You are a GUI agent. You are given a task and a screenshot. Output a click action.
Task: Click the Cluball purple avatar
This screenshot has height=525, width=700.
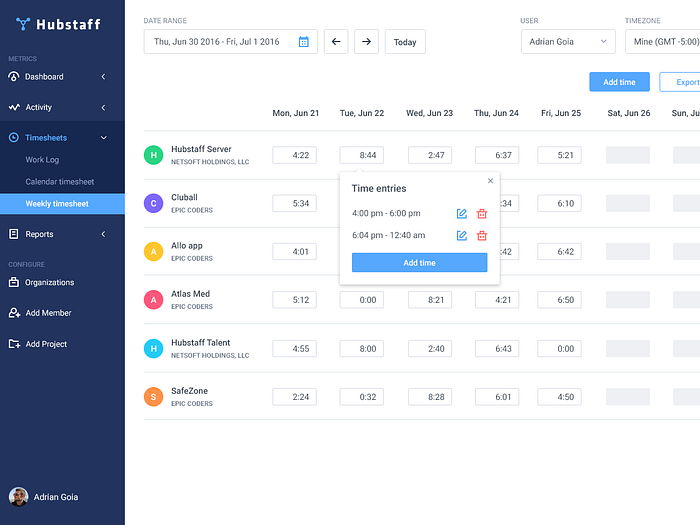(x=153, y=203)
